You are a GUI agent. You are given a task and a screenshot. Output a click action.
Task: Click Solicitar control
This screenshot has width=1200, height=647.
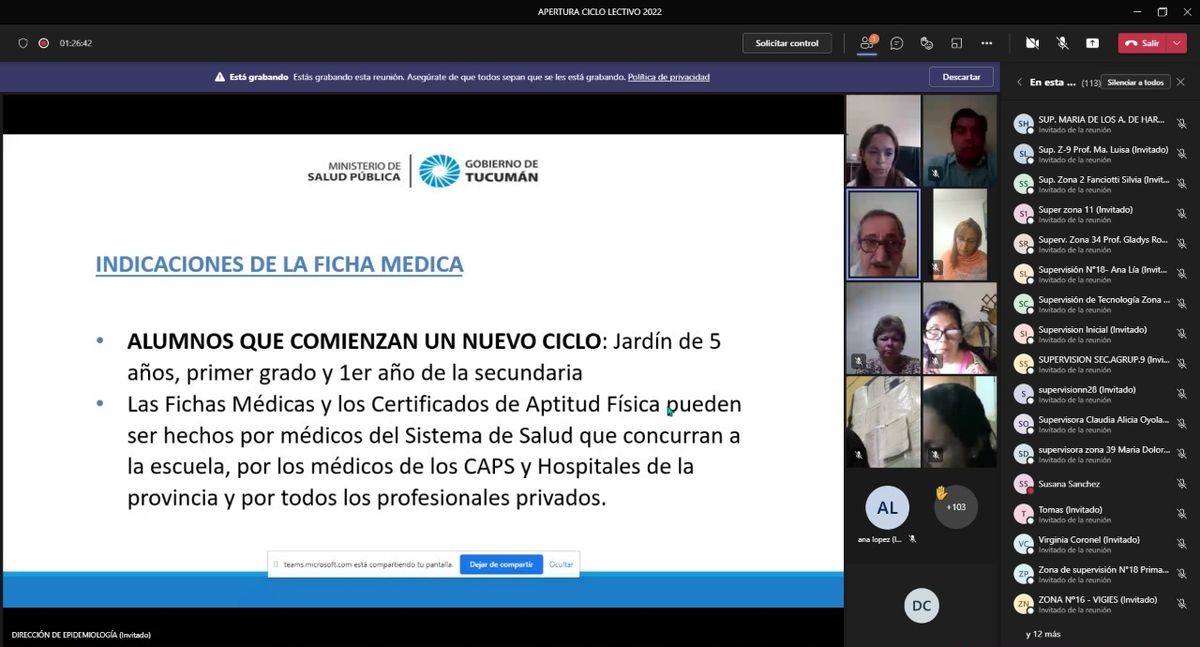pos(787,43)
